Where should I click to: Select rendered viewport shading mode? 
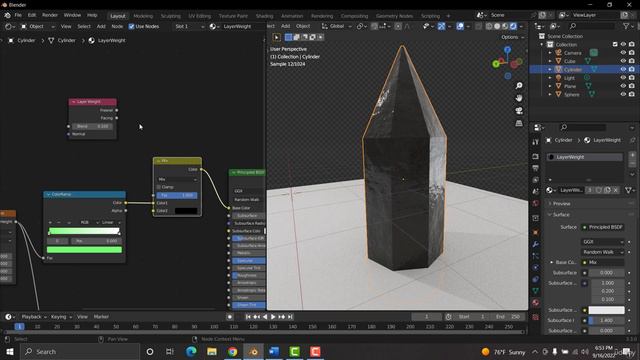(513, 26)
